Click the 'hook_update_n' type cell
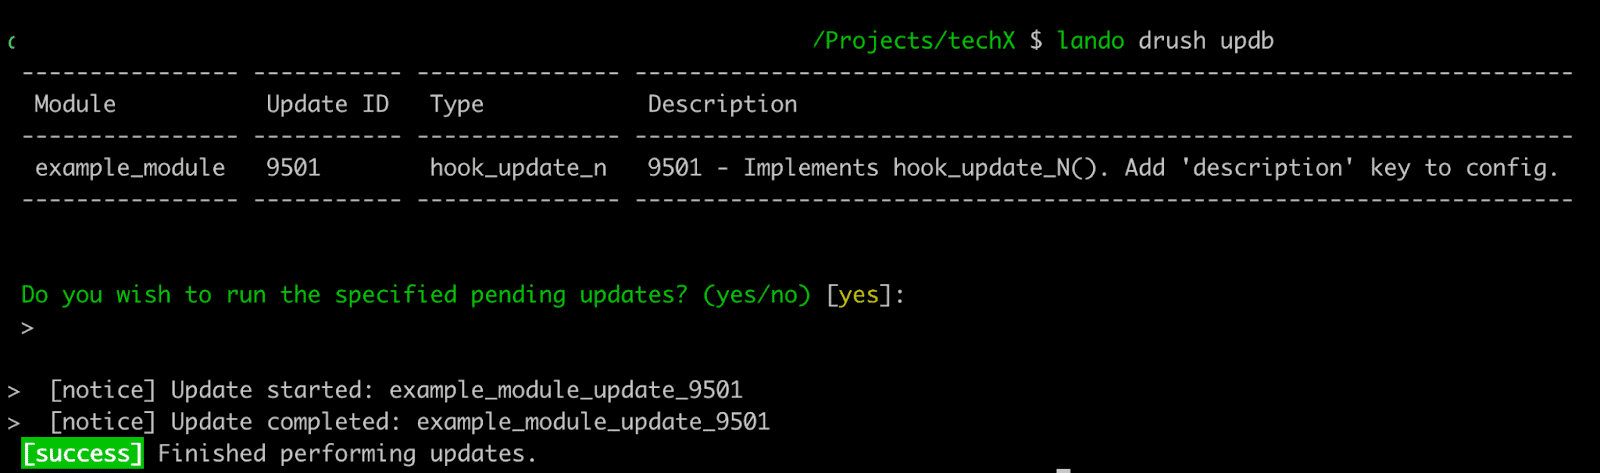The image size is (1600, 473). click(518, 168)
